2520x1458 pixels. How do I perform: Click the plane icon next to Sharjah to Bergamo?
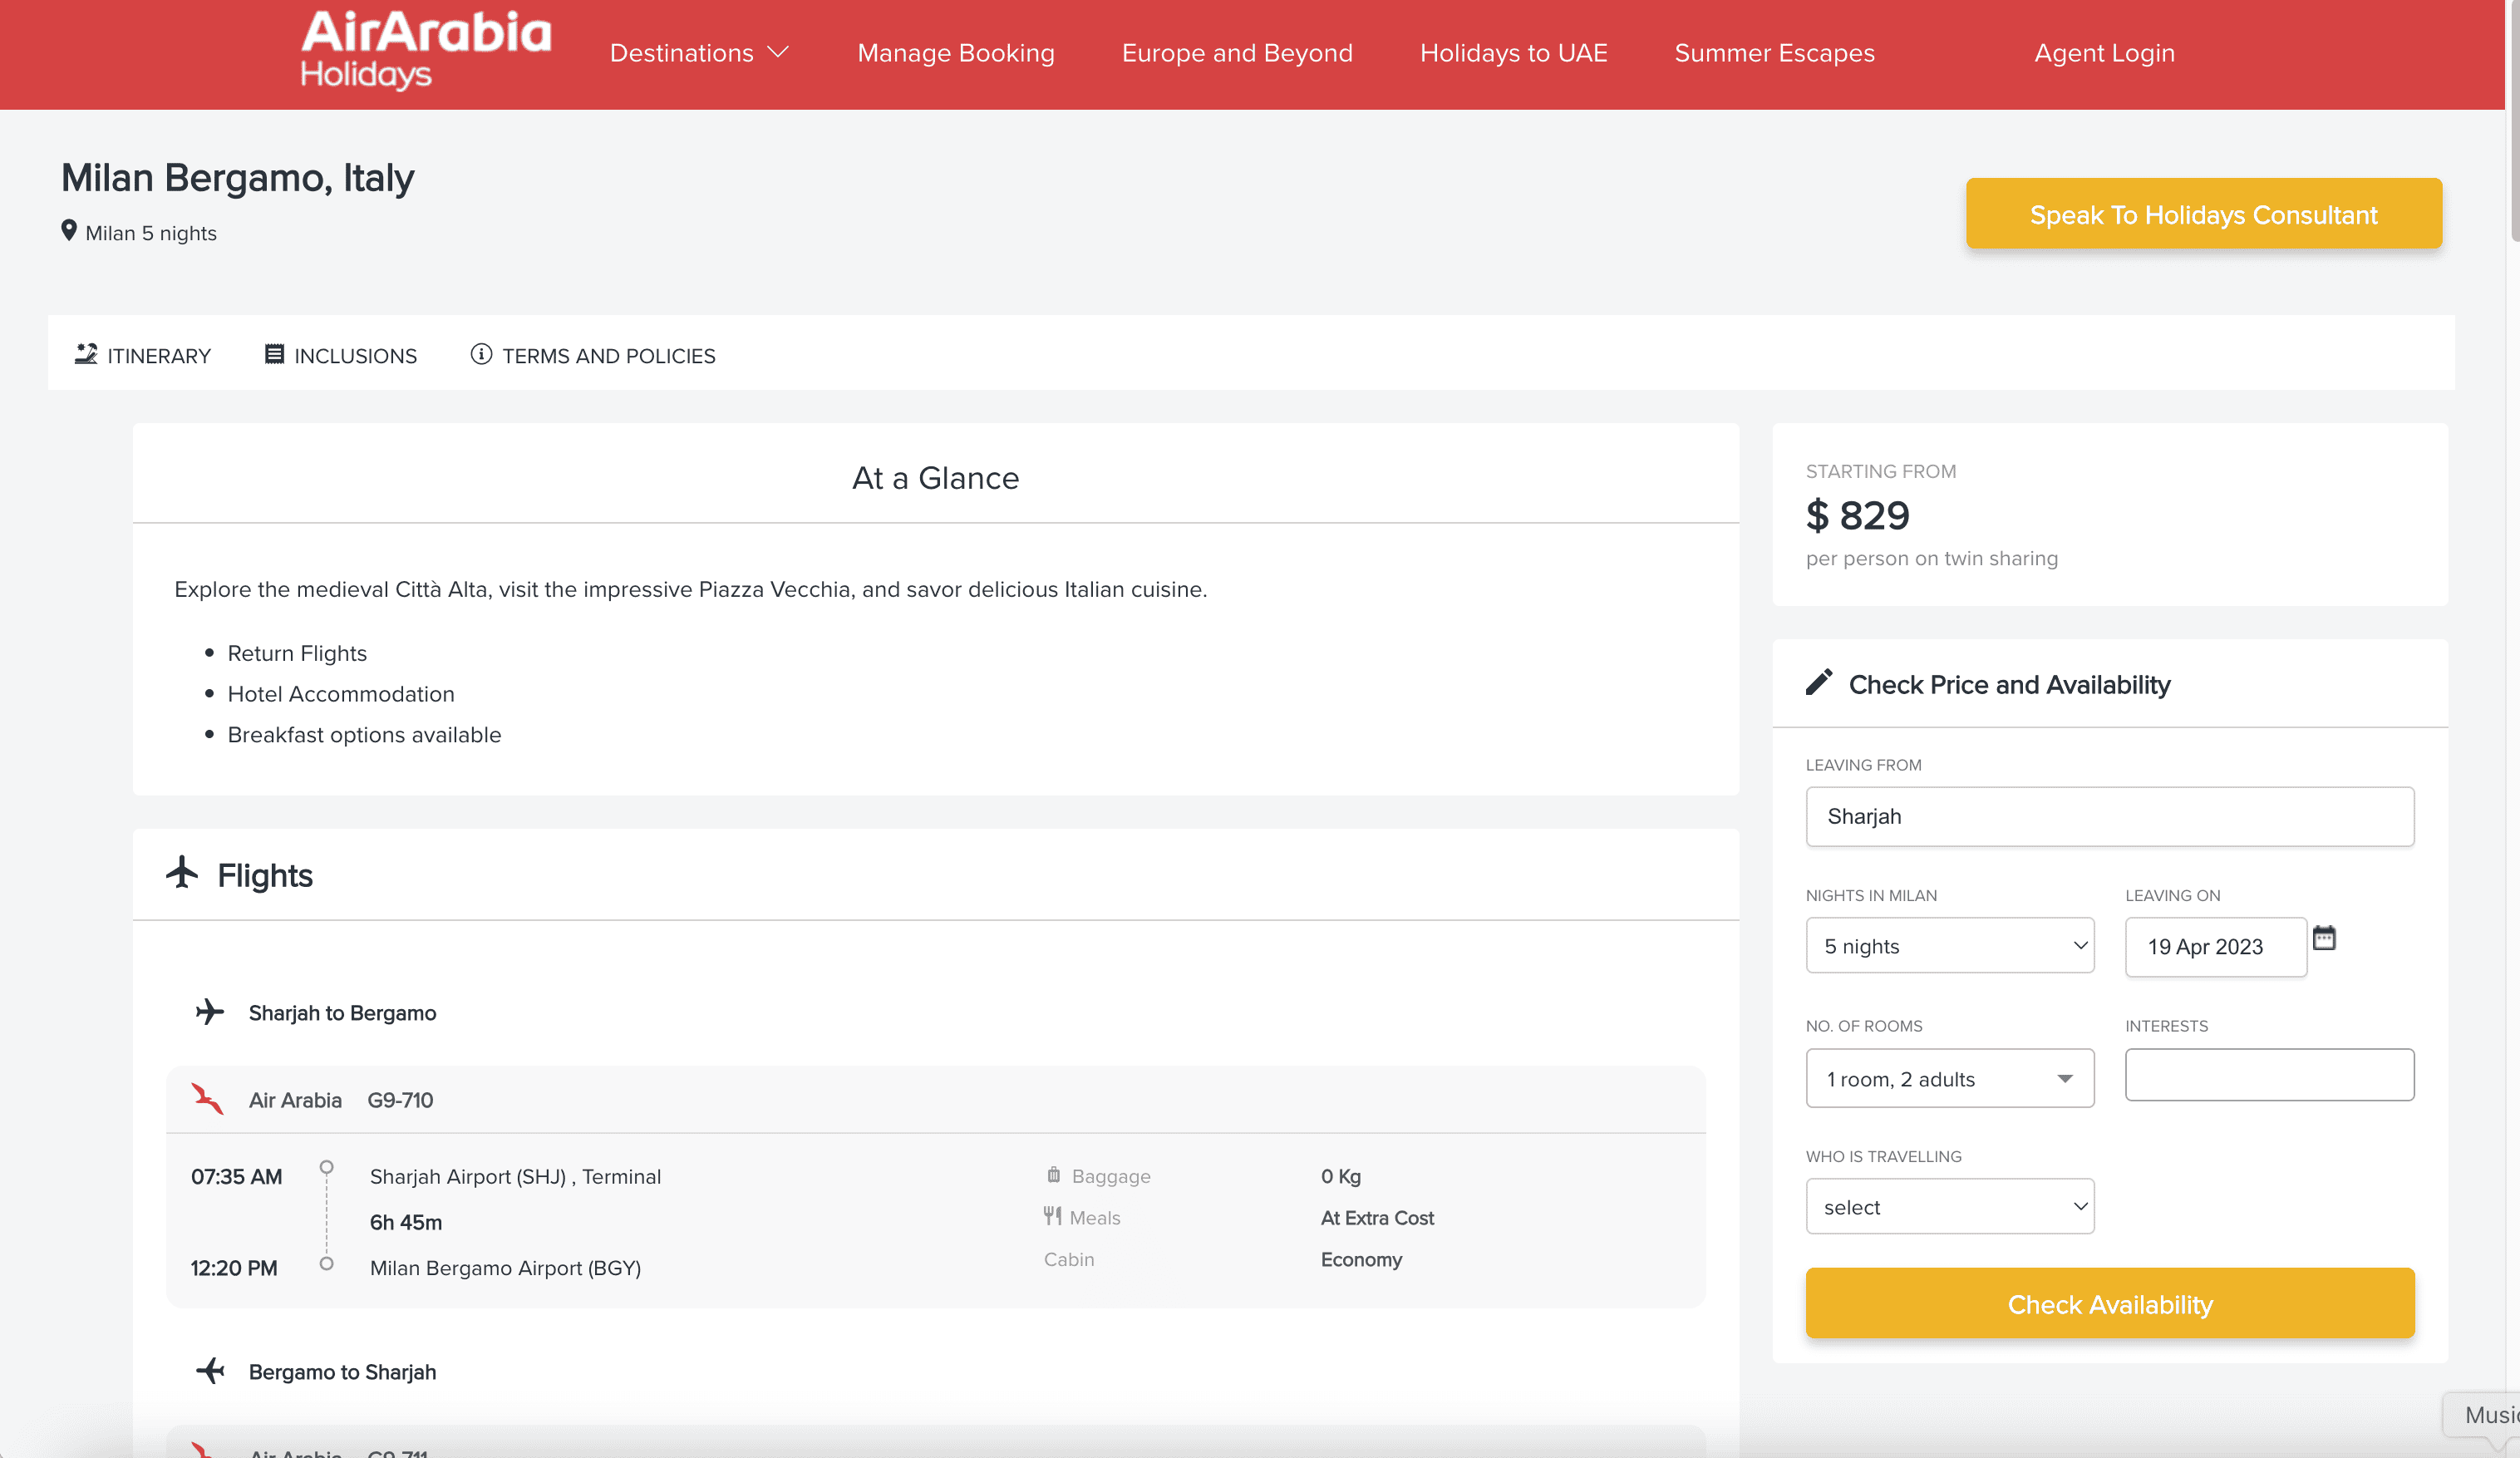pyautogui.click(x=210, y=1012)
